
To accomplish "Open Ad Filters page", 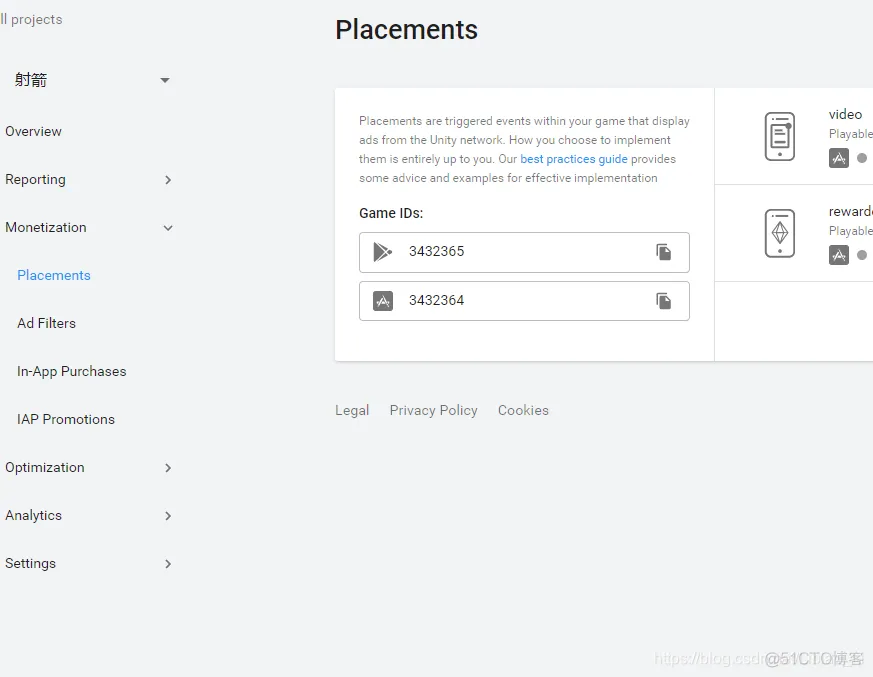I will click(46, 323).
